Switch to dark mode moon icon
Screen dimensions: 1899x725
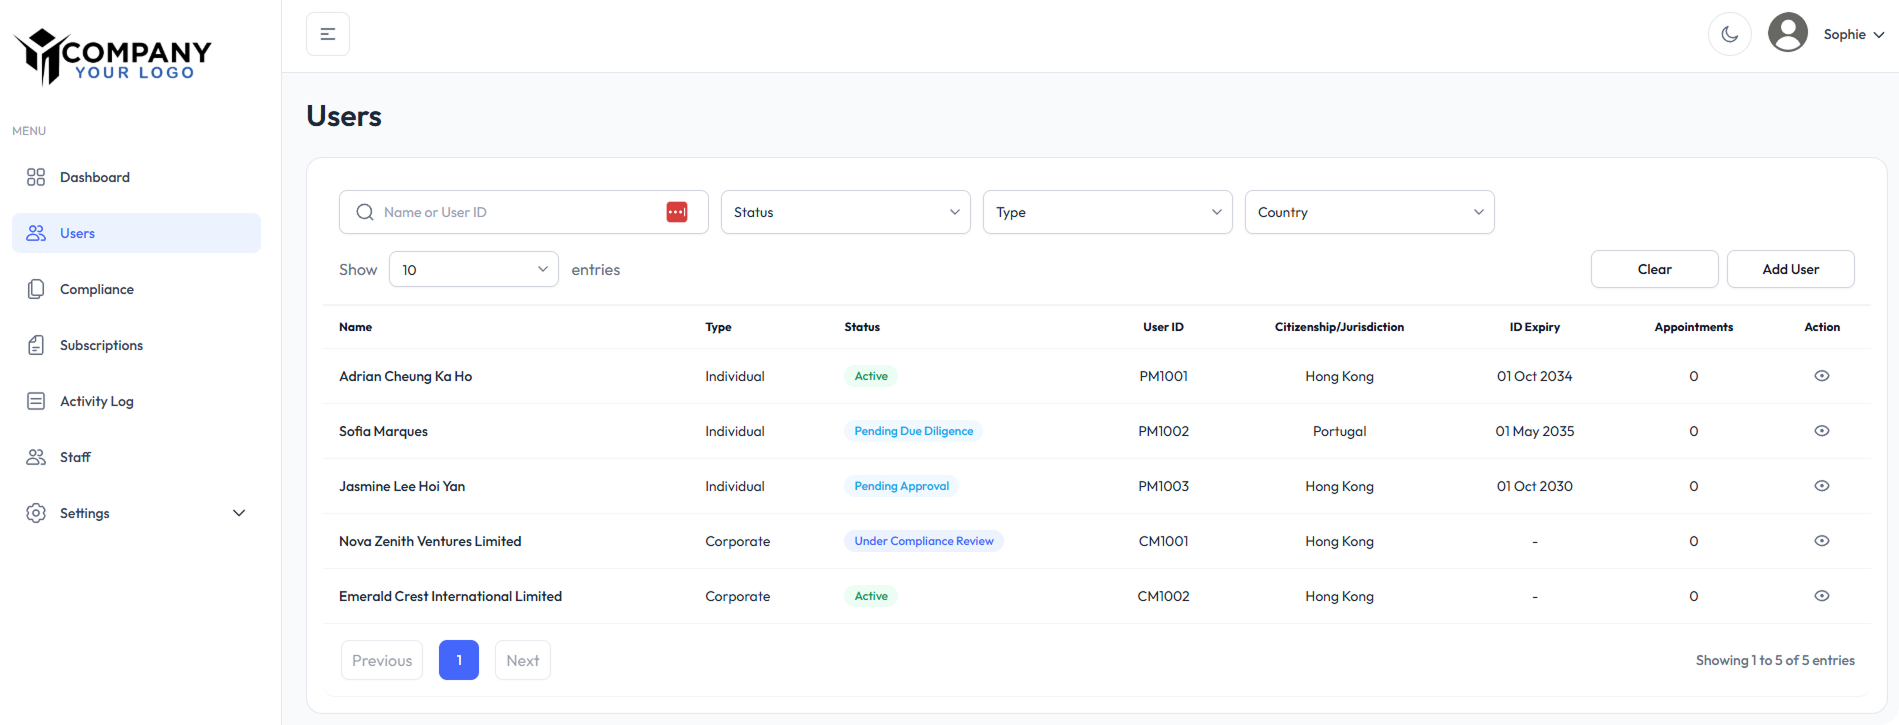(1730, 34)
